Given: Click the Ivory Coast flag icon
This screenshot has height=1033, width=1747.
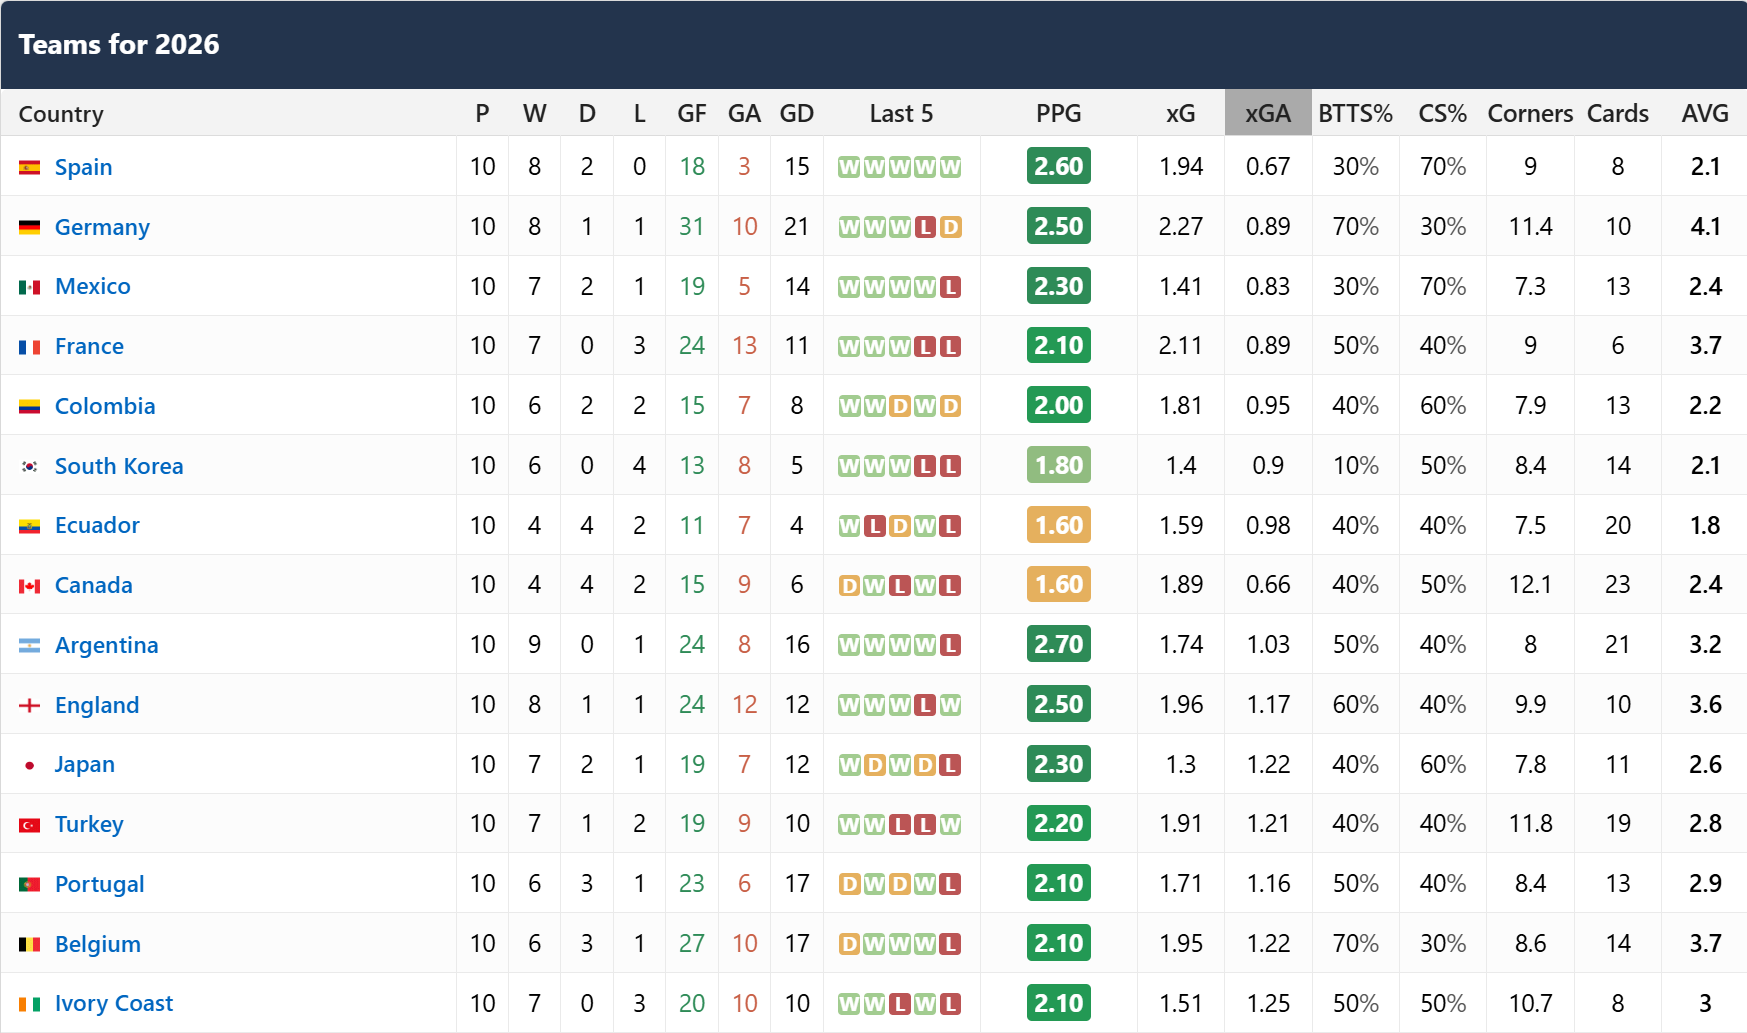Looking at the screenshot, I should (x=30, y=1004).
